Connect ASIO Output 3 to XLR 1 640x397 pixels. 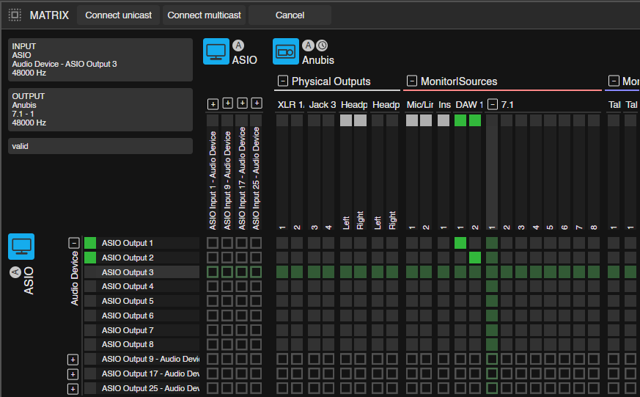[282, 272]
